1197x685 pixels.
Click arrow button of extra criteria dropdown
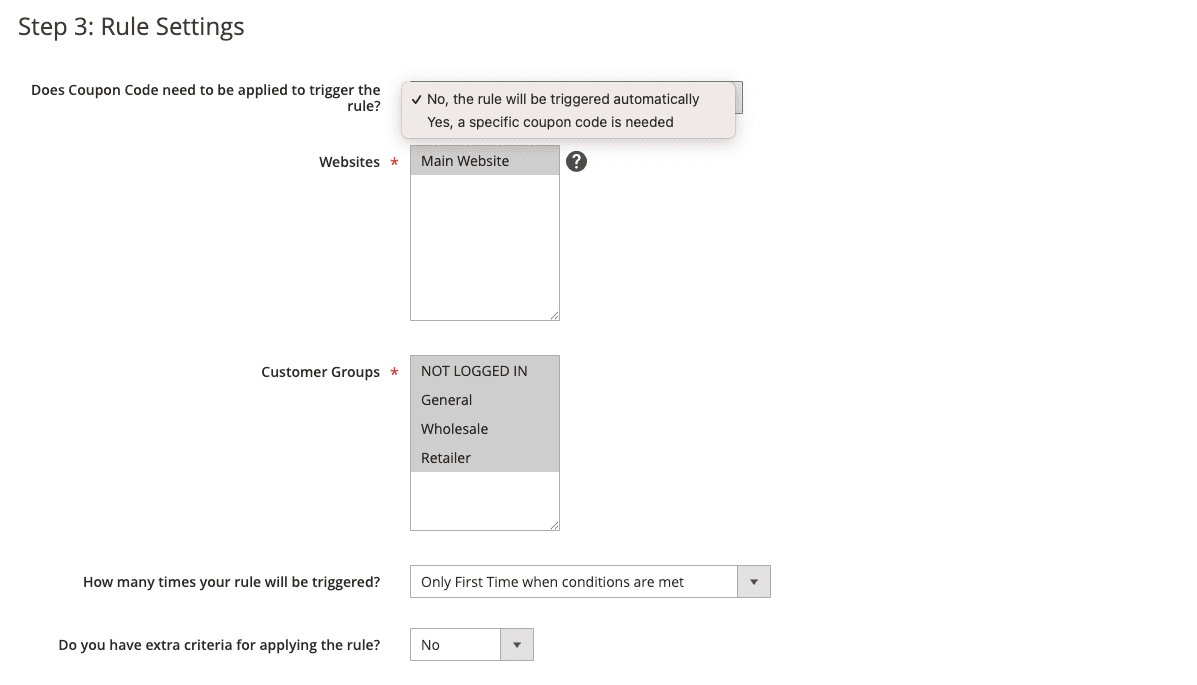point(517,645)
